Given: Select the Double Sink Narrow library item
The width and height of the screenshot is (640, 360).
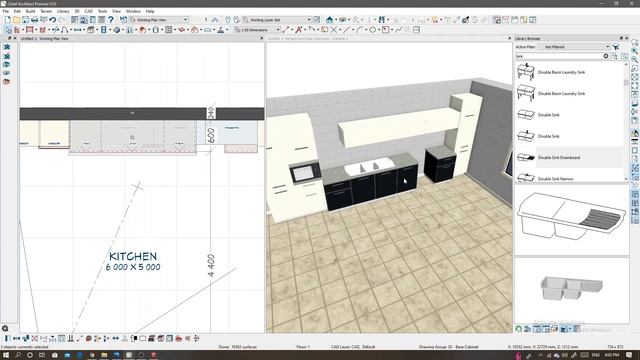Looking at the screenshot, I should click(569, 177).
